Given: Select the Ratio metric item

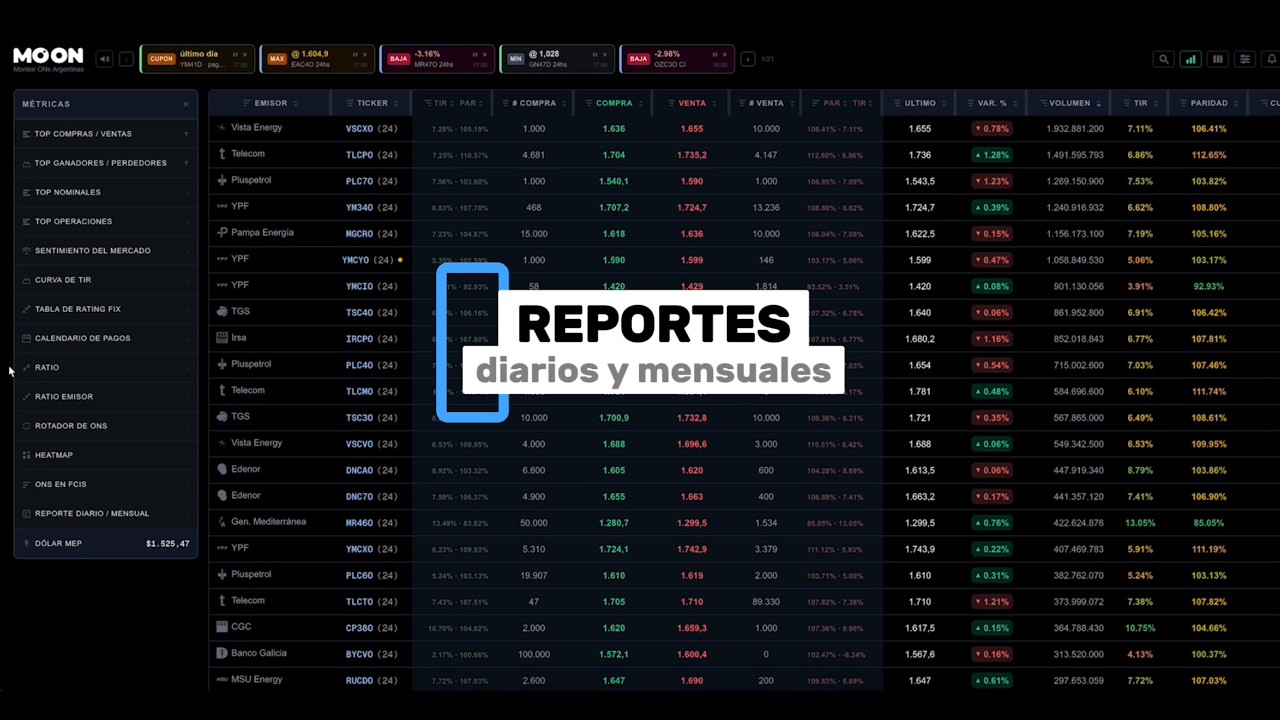Looking at the screenshot, I should (105, 367).
